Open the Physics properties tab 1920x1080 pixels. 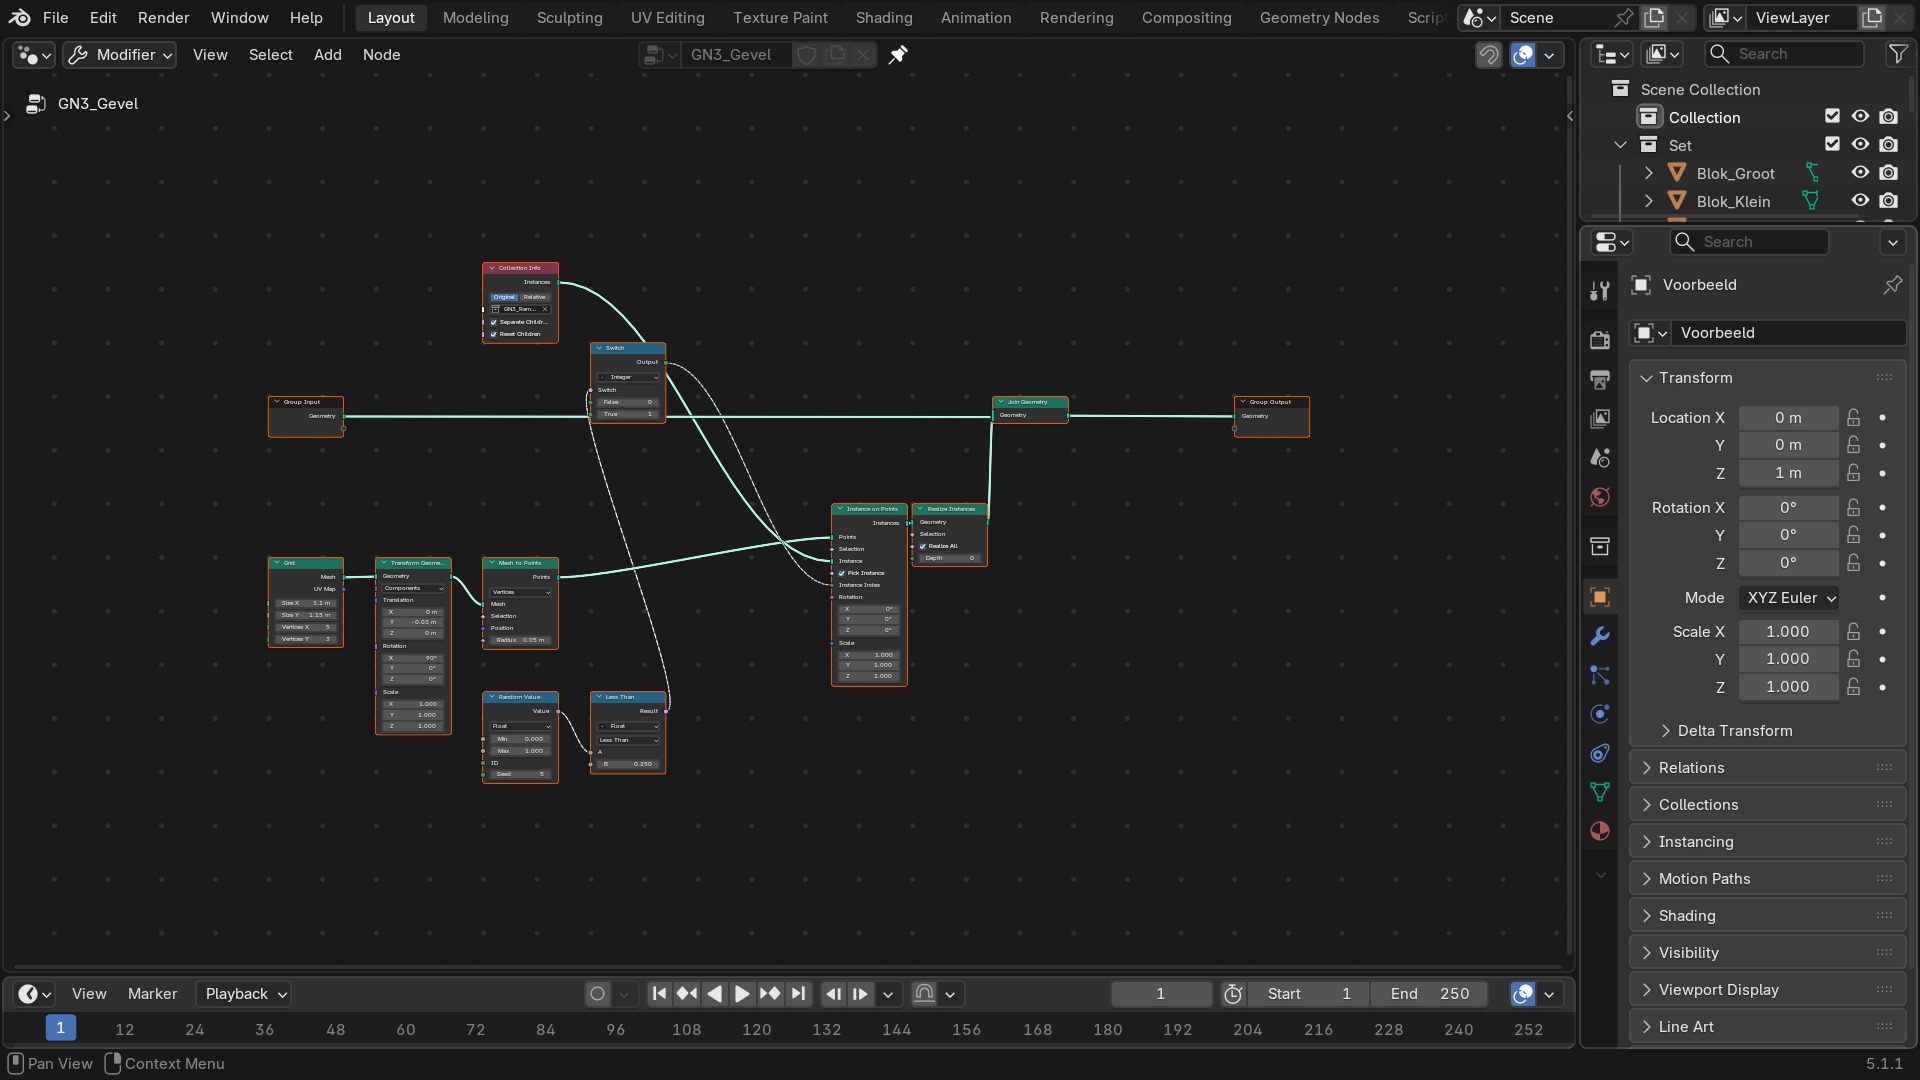[x=1600, y=714]
